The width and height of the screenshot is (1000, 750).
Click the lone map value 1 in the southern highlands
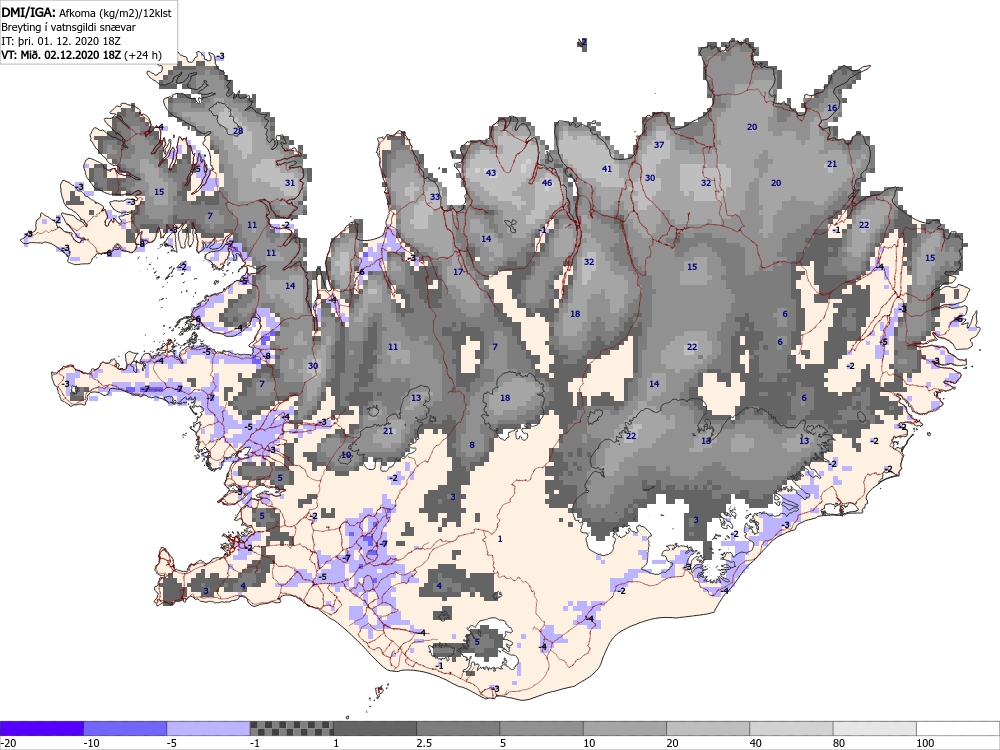(500, 539)
